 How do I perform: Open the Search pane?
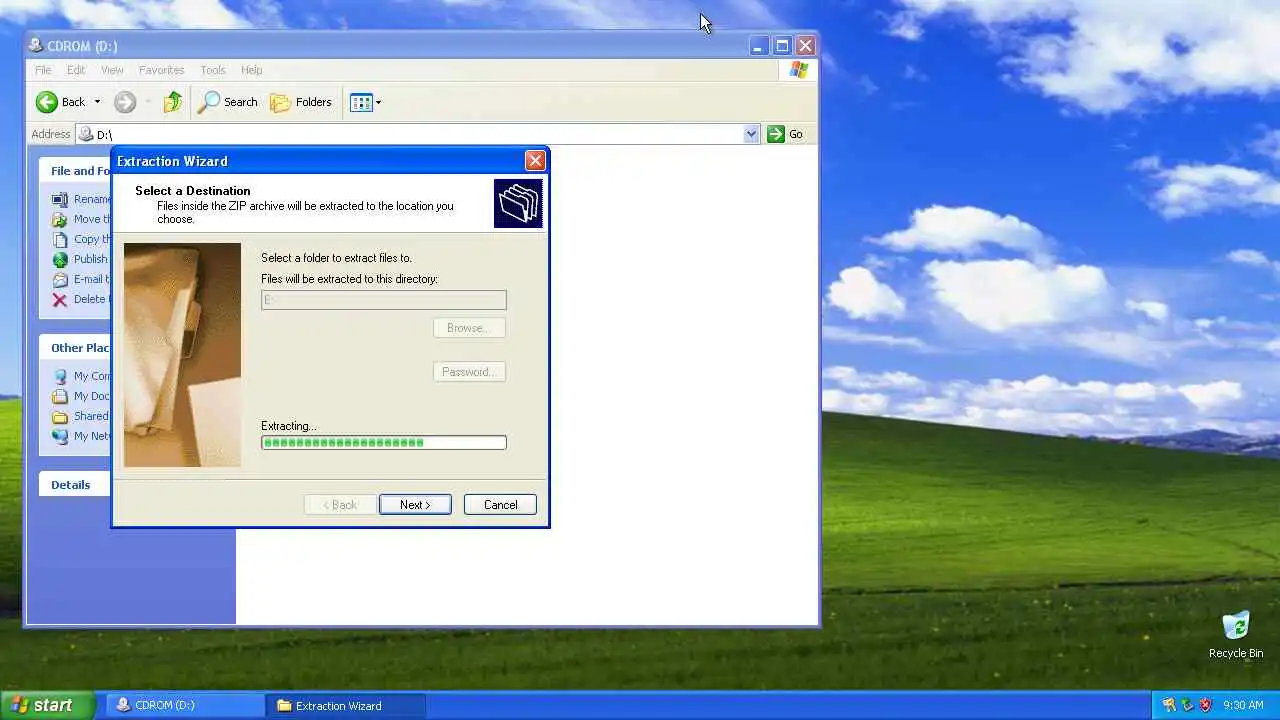point(228,102)
